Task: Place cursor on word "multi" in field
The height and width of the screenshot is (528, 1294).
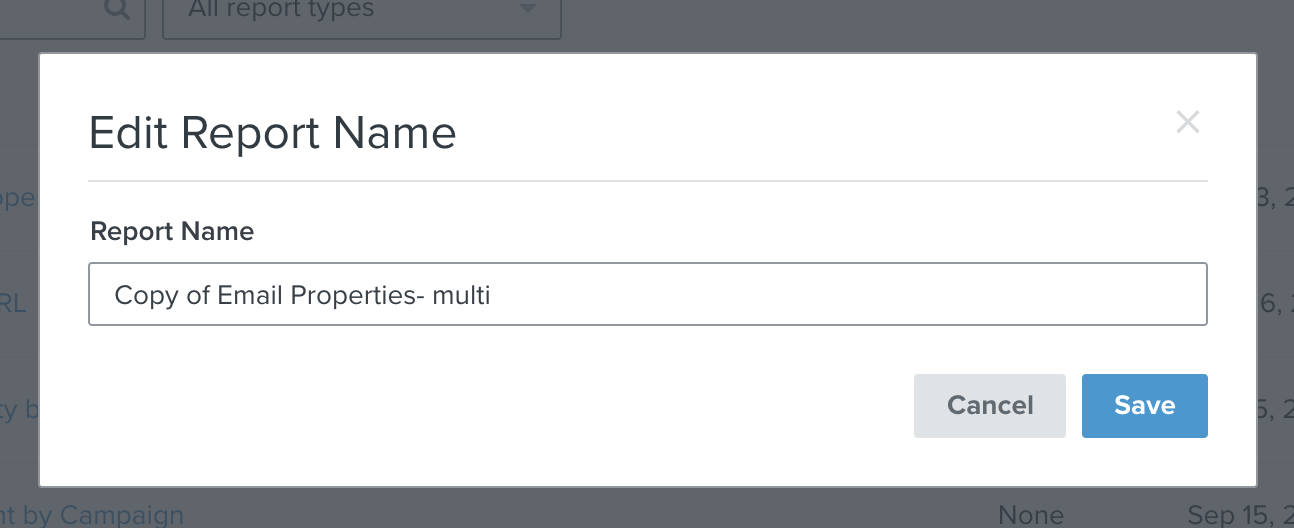Action: [461, 295]
